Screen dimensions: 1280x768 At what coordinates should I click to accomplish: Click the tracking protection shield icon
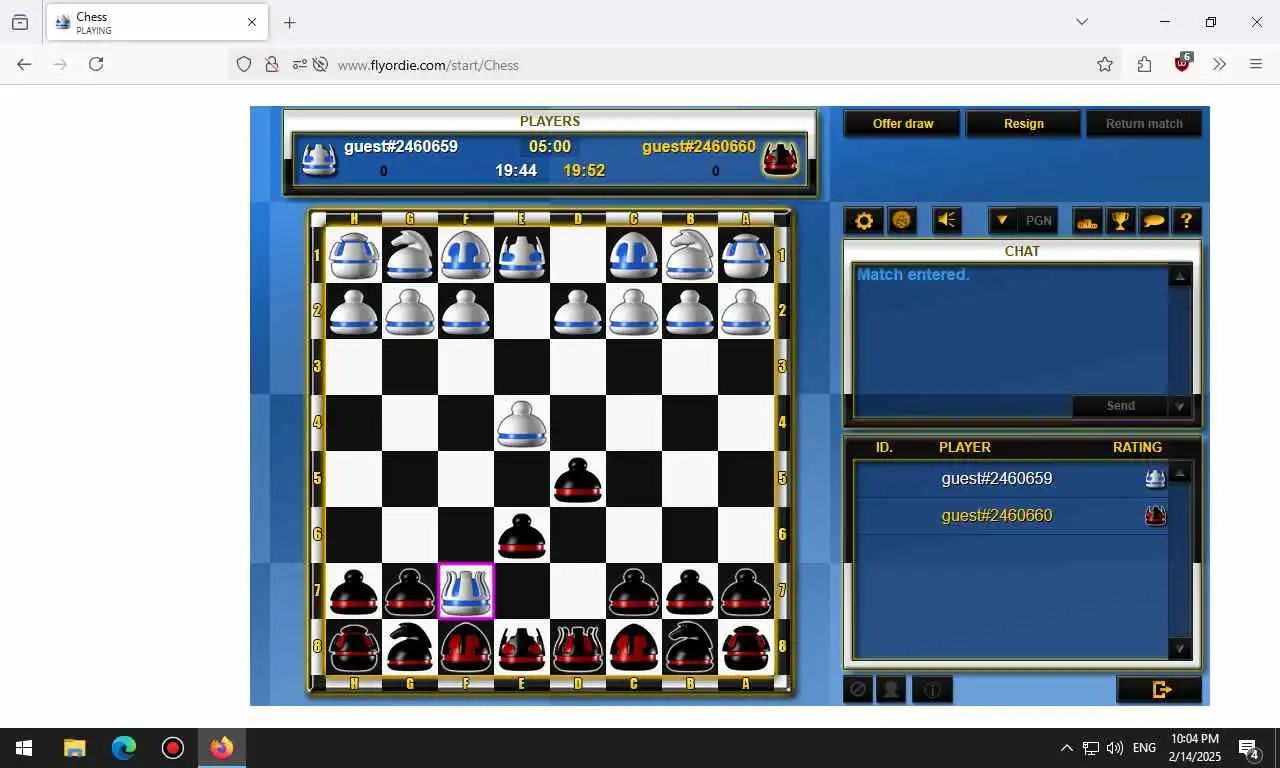[244, 64]
